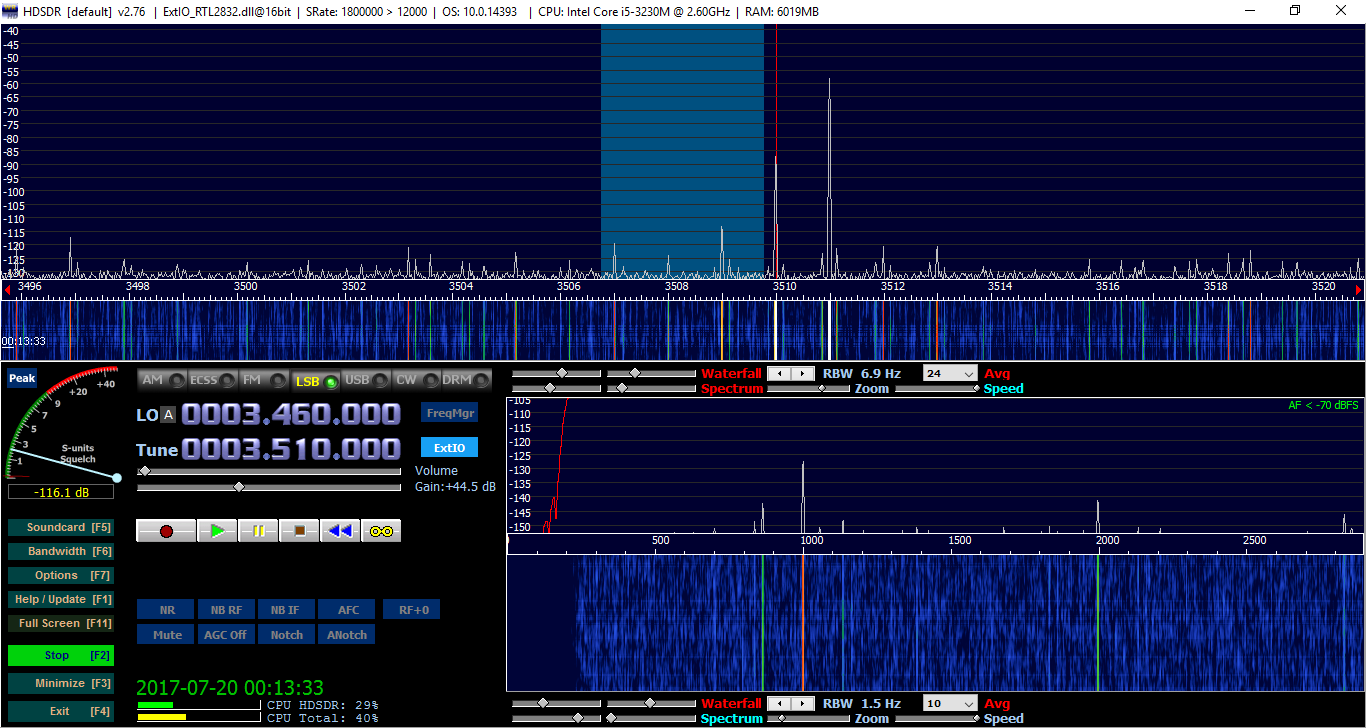This screenshot has height=728, width=1366.
Task: Switch demodulation mode to USB
Action: tap(365, 380)
